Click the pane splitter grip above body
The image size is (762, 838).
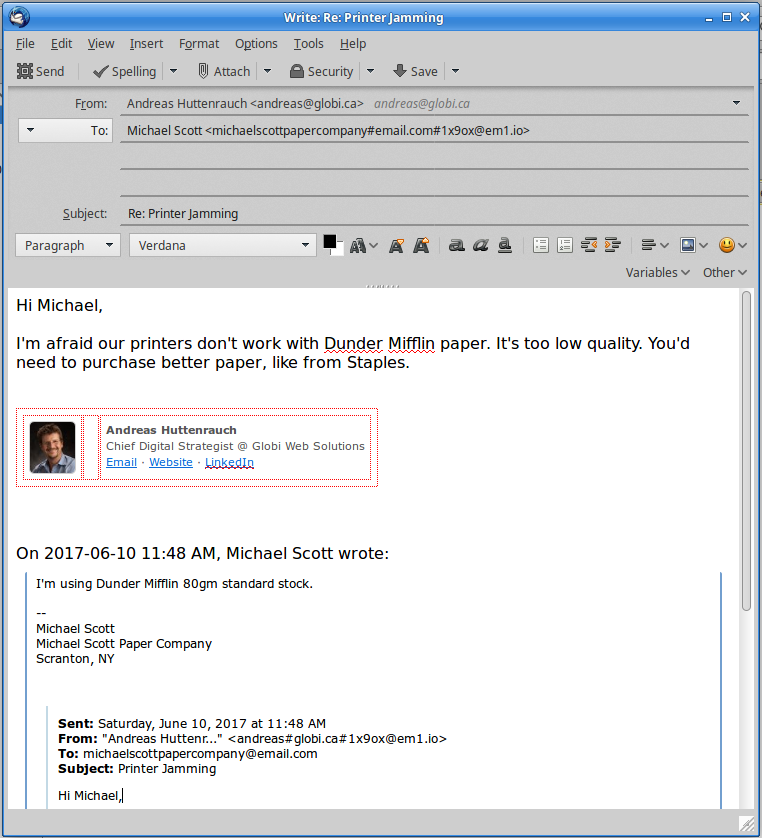(x=382, y=286)
